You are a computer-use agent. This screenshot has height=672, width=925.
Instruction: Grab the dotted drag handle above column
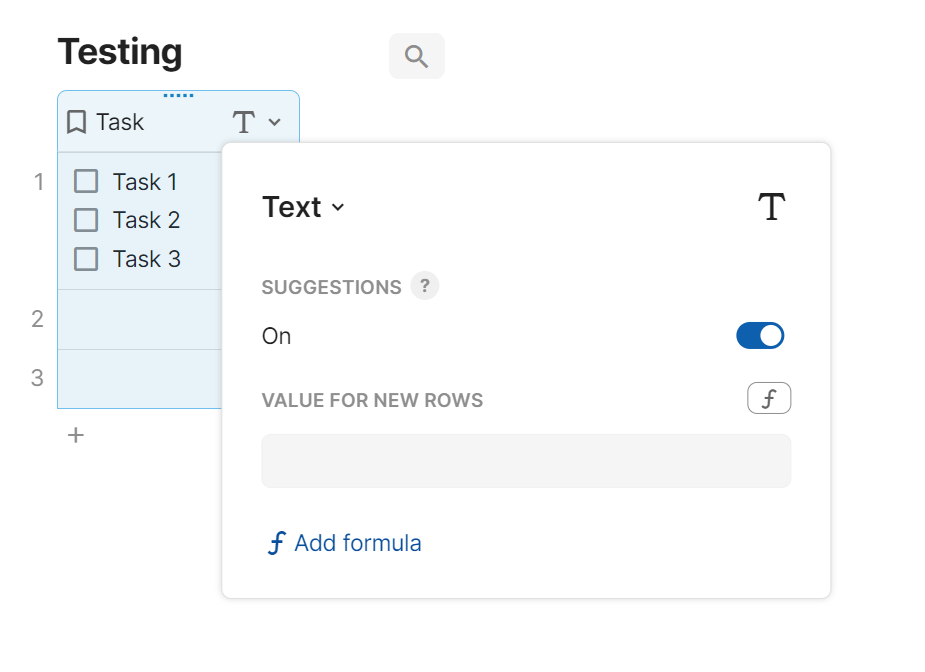(178, 96)
